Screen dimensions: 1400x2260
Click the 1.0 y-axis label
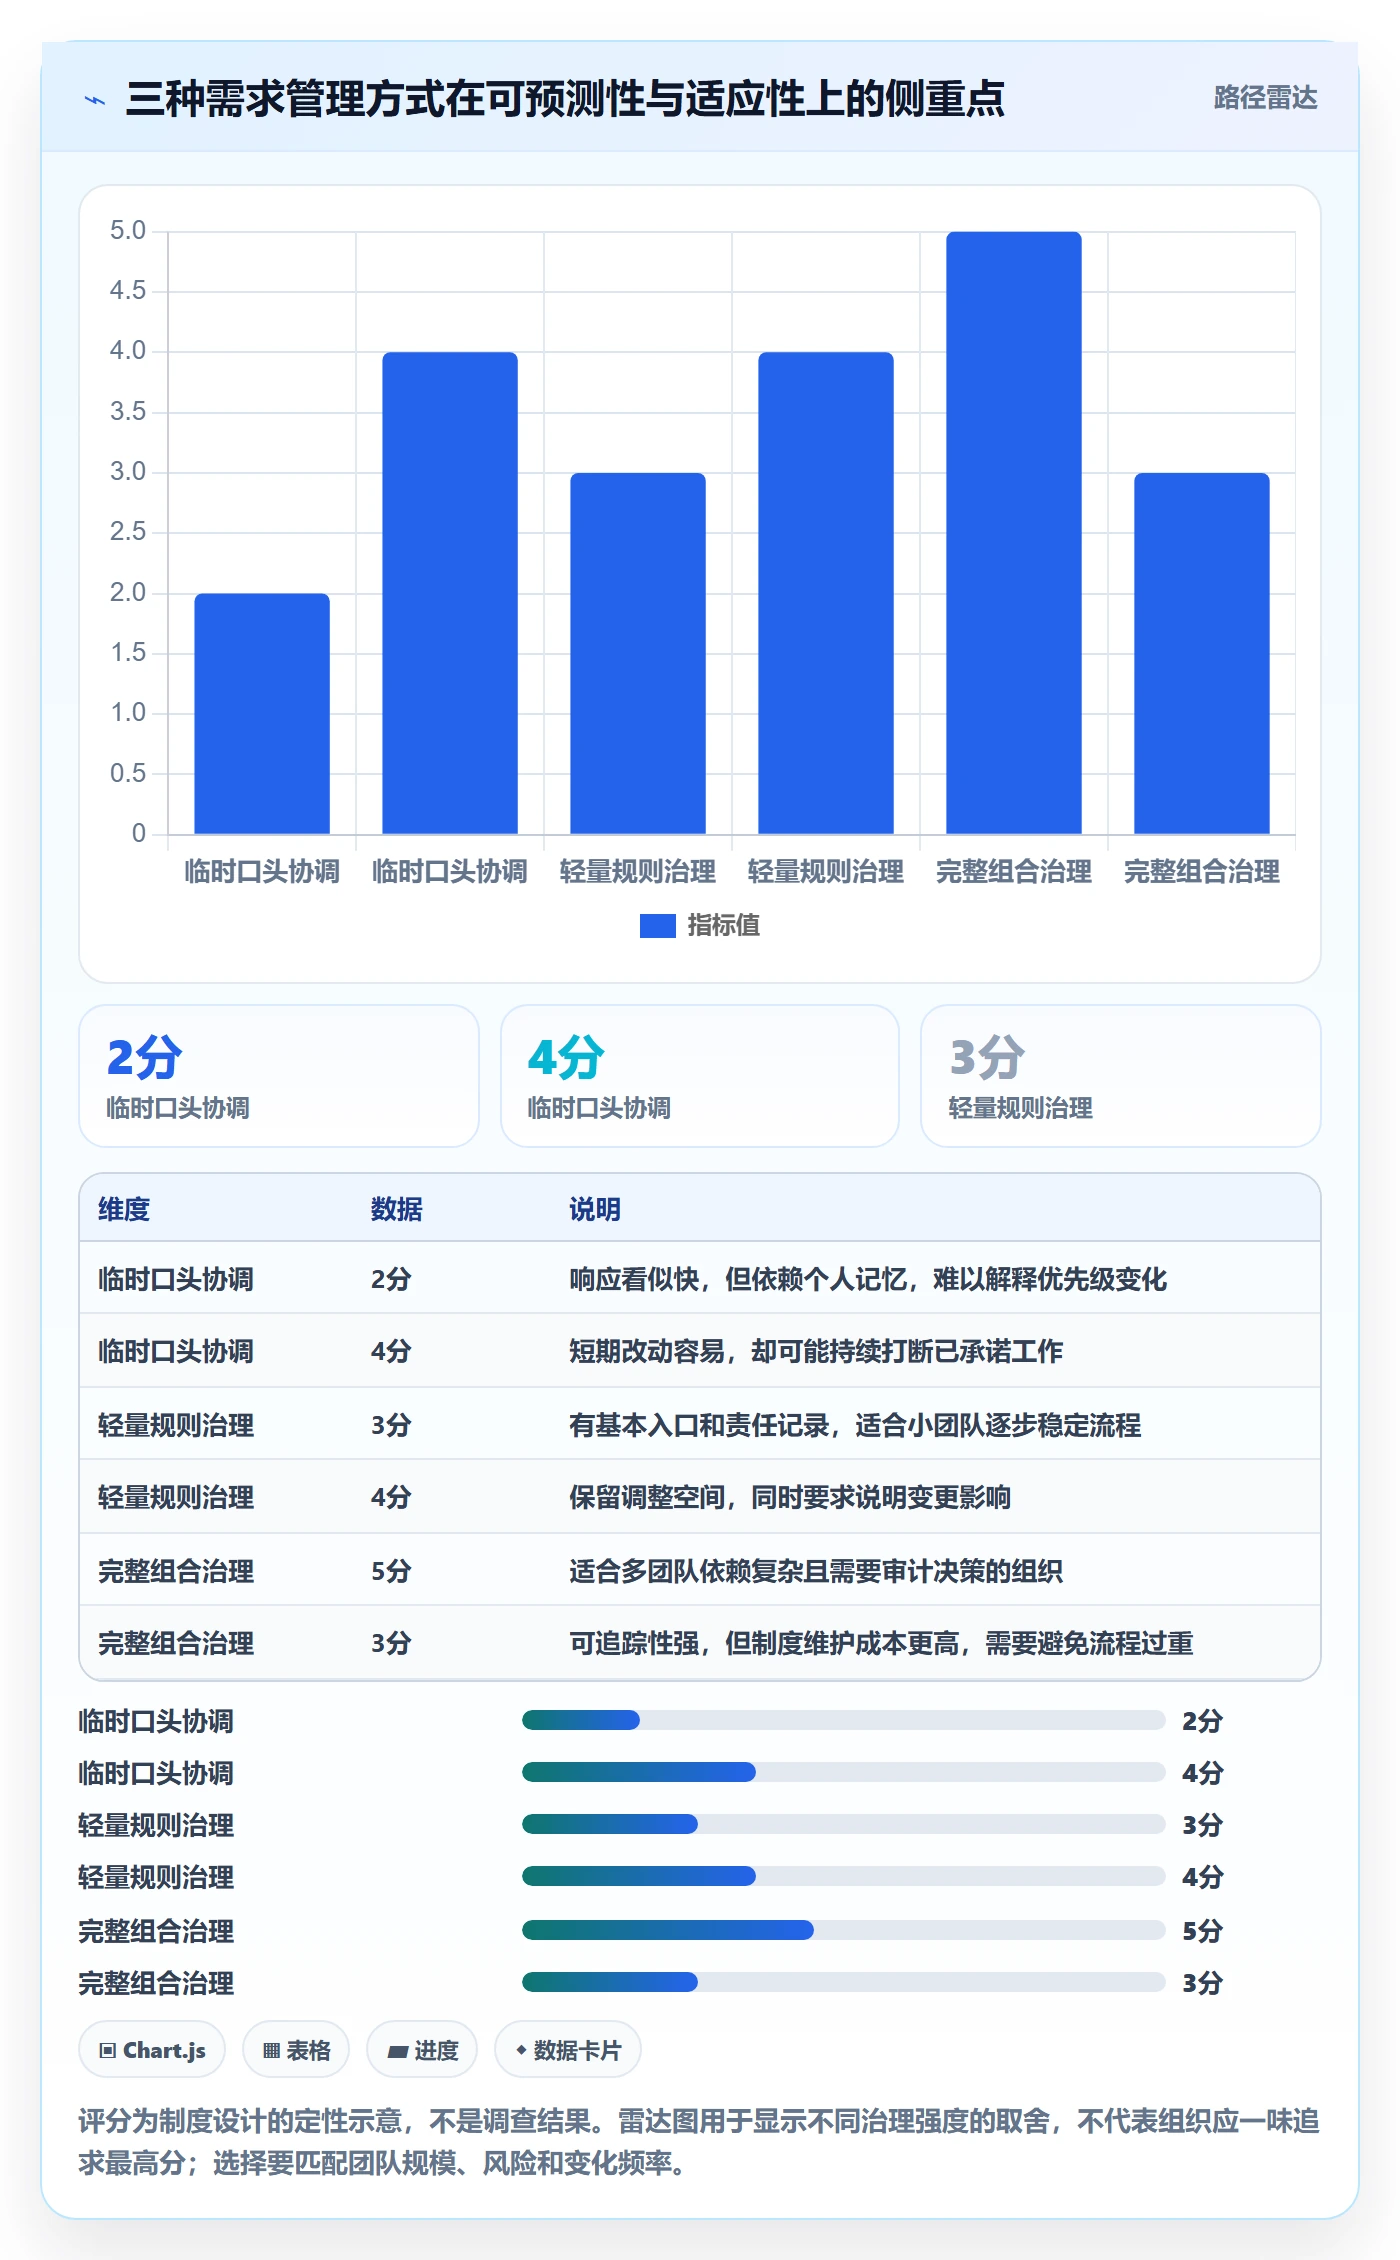(128, 713)
